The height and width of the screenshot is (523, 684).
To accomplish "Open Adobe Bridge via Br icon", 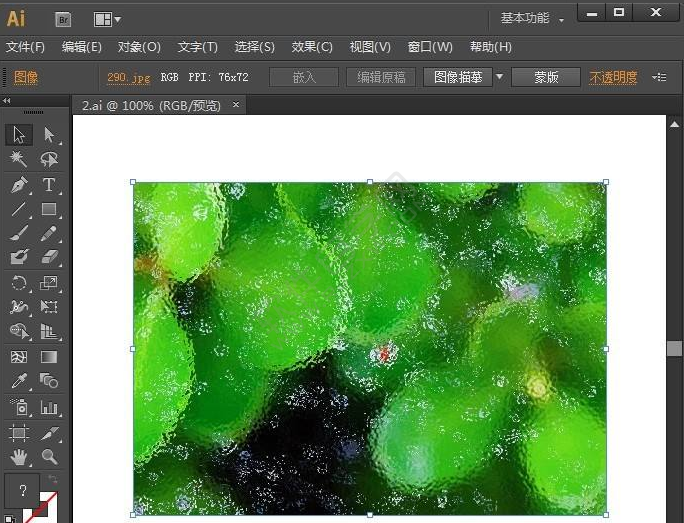I will (63, 19).
